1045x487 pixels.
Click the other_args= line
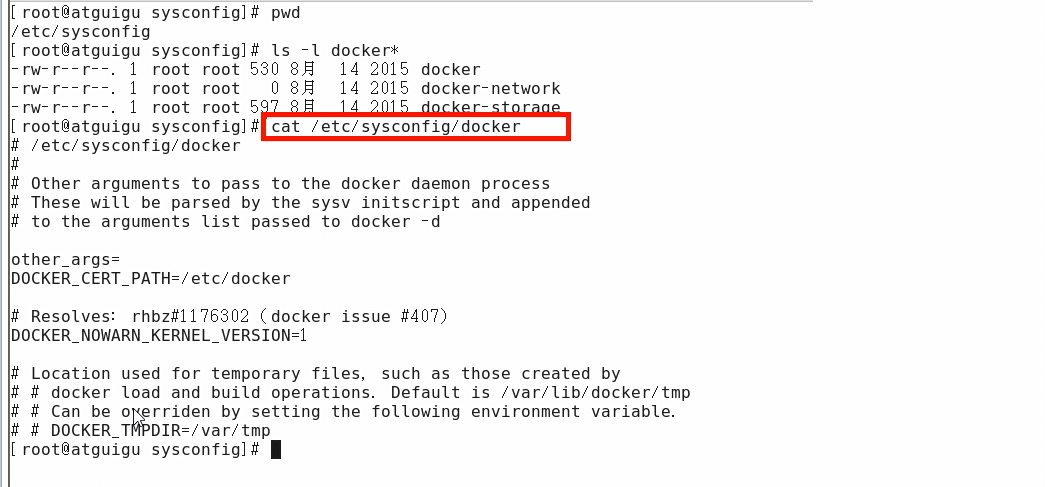click(65, 260)
